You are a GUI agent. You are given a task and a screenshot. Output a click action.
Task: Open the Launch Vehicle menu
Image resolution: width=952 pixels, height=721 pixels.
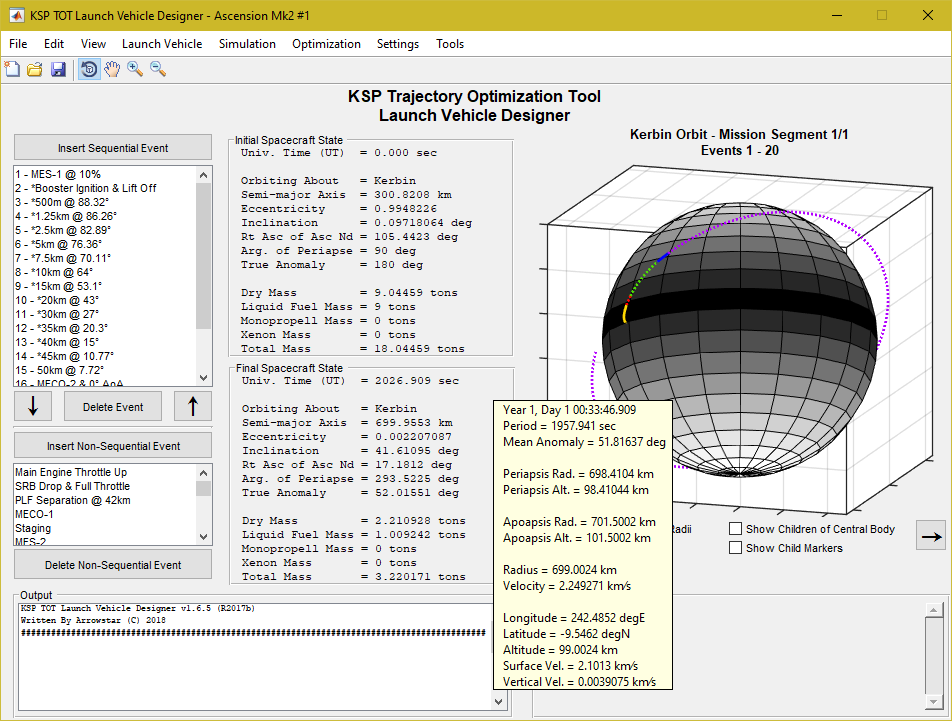click(x=162, y=44)
